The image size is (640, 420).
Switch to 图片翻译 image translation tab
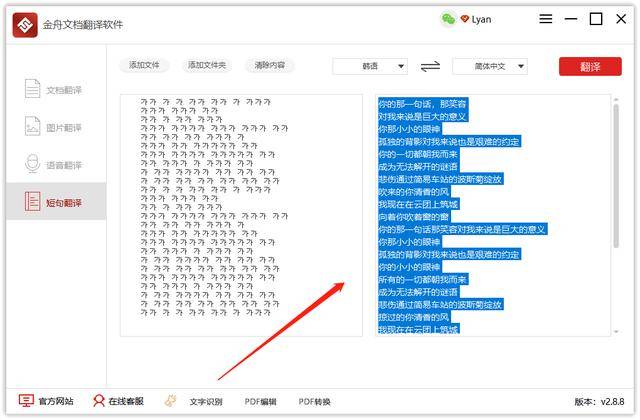54,128
